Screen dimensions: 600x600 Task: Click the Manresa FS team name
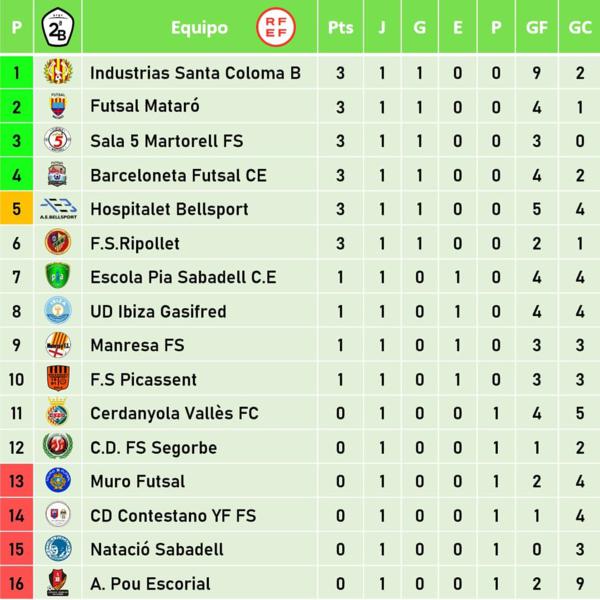click(x=137, y=345)
